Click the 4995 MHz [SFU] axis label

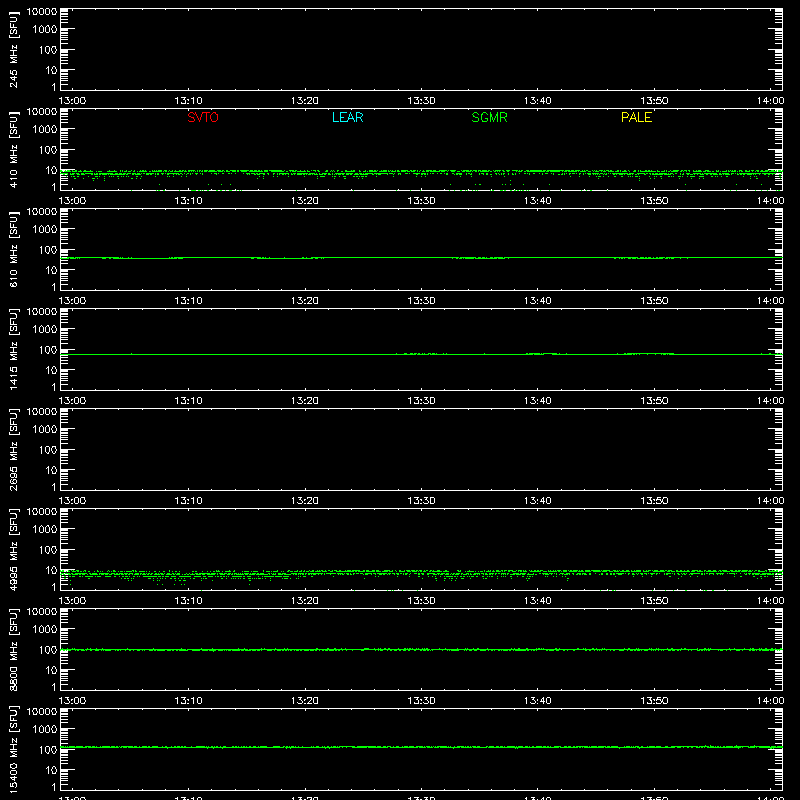[x=13, y=549]
